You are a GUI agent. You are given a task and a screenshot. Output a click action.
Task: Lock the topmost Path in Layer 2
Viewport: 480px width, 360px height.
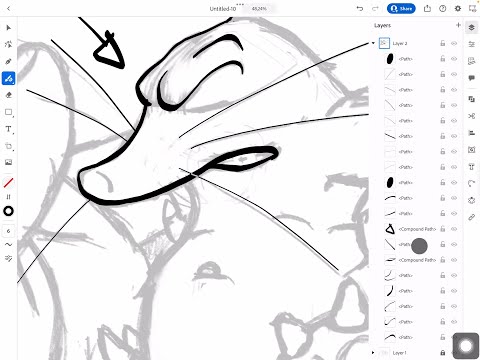pos(443,59)
